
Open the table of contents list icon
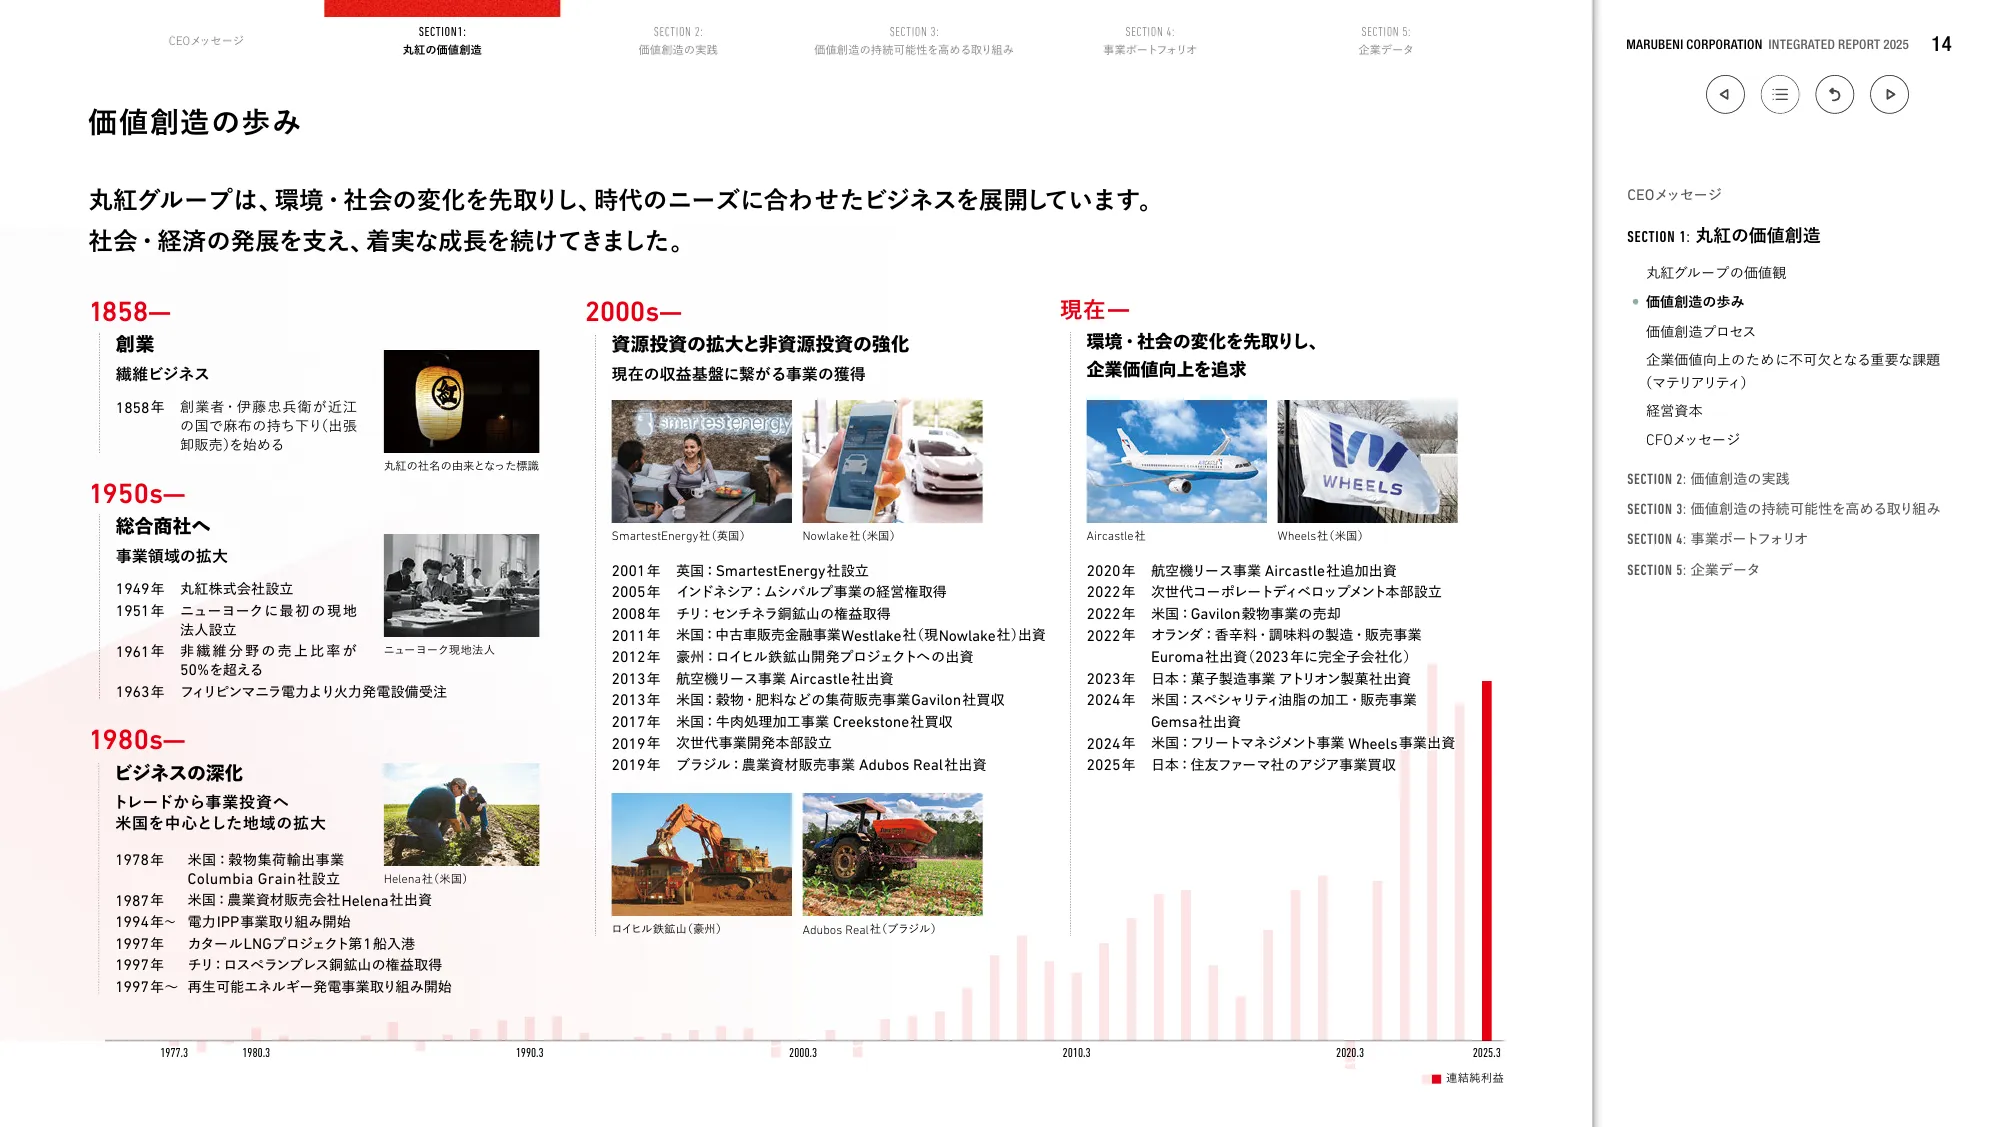[x=1779, y=94]
